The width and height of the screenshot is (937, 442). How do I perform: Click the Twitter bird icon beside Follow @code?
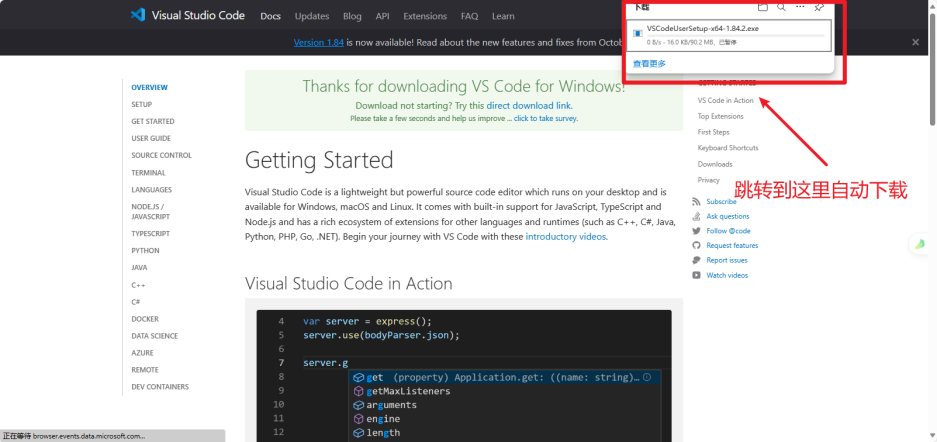point(696,231)
